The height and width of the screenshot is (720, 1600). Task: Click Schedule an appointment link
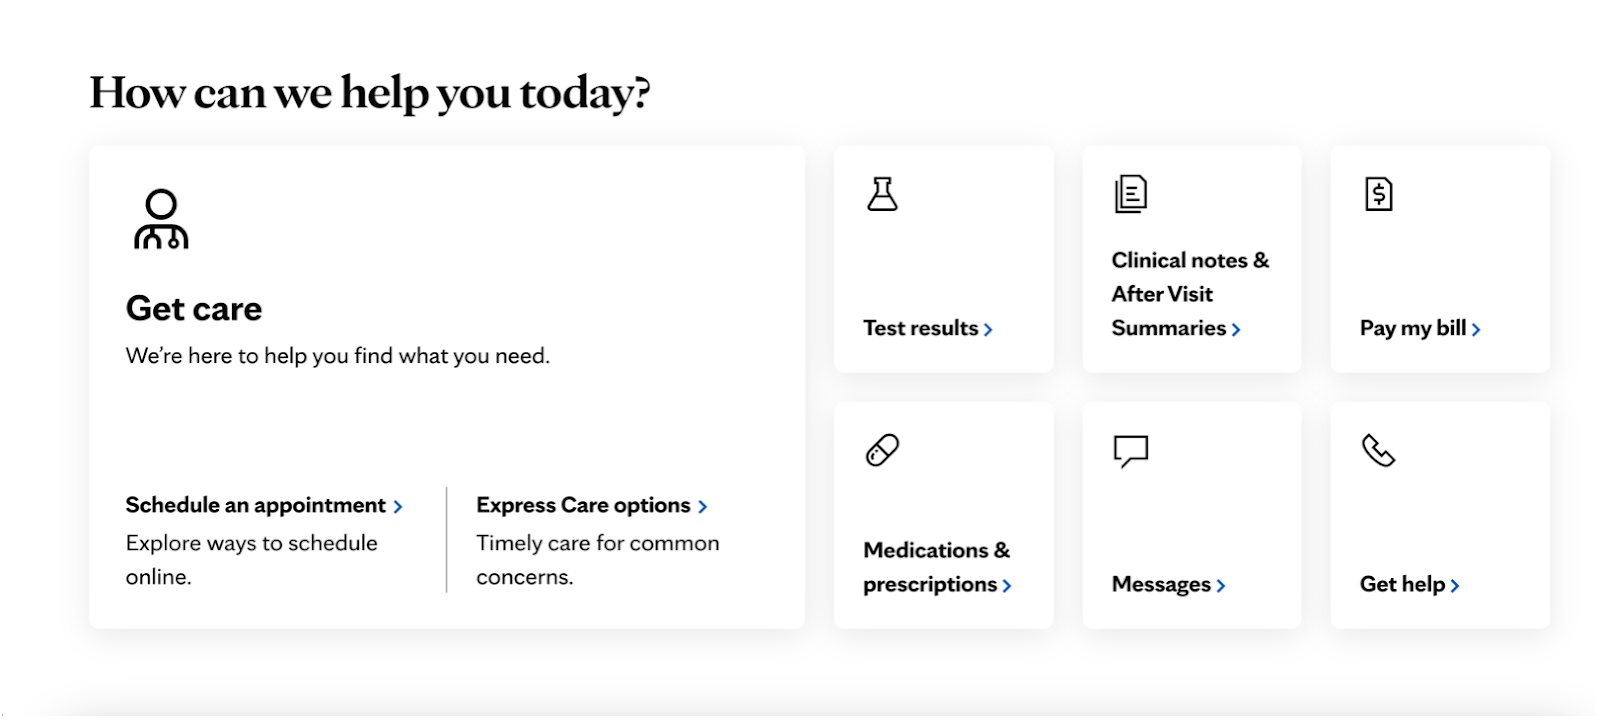tap(256, 505)
